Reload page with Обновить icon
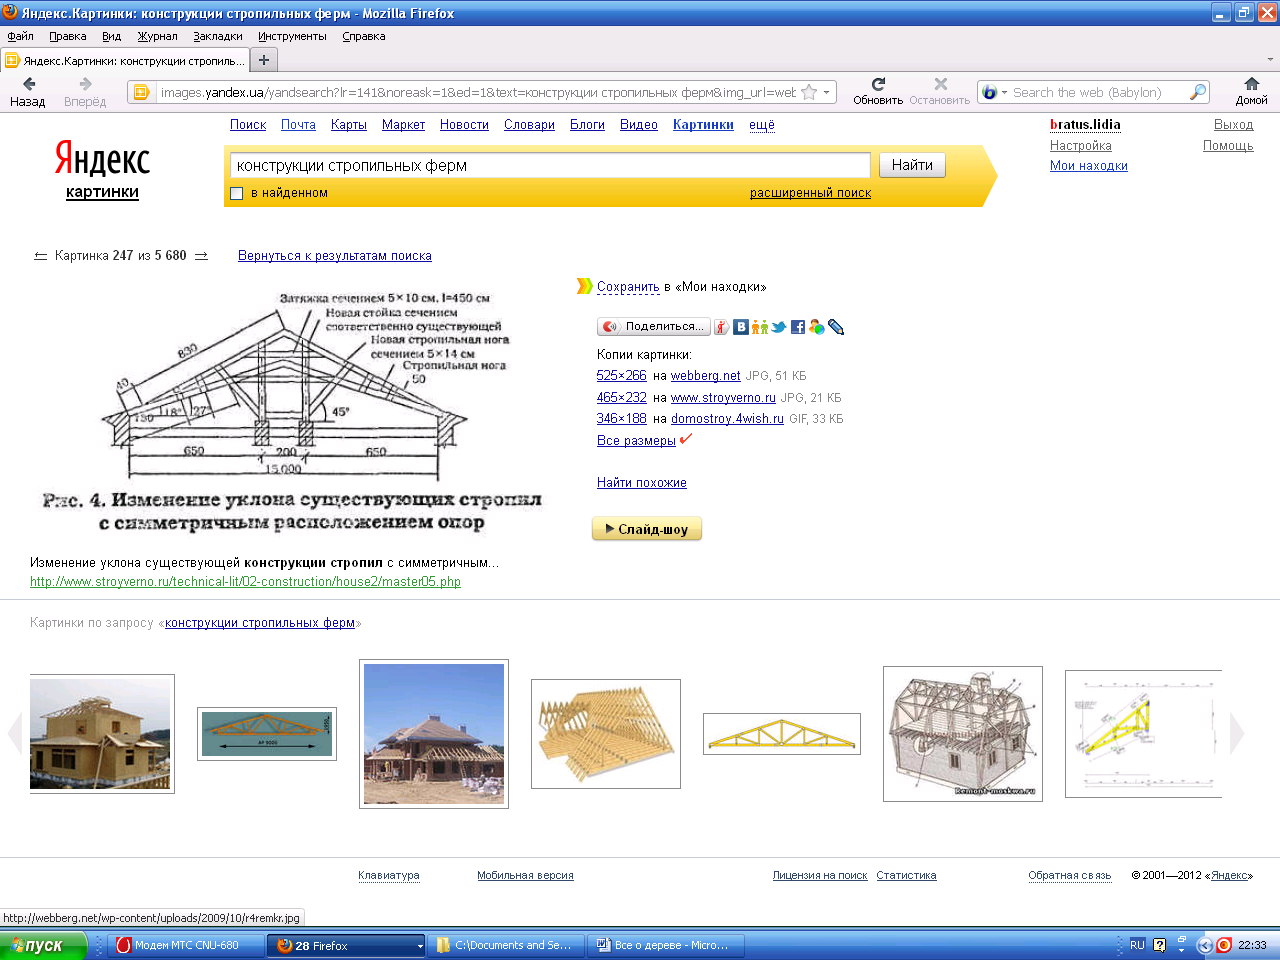Screen dimensions: 1280x960 [878, 84]
